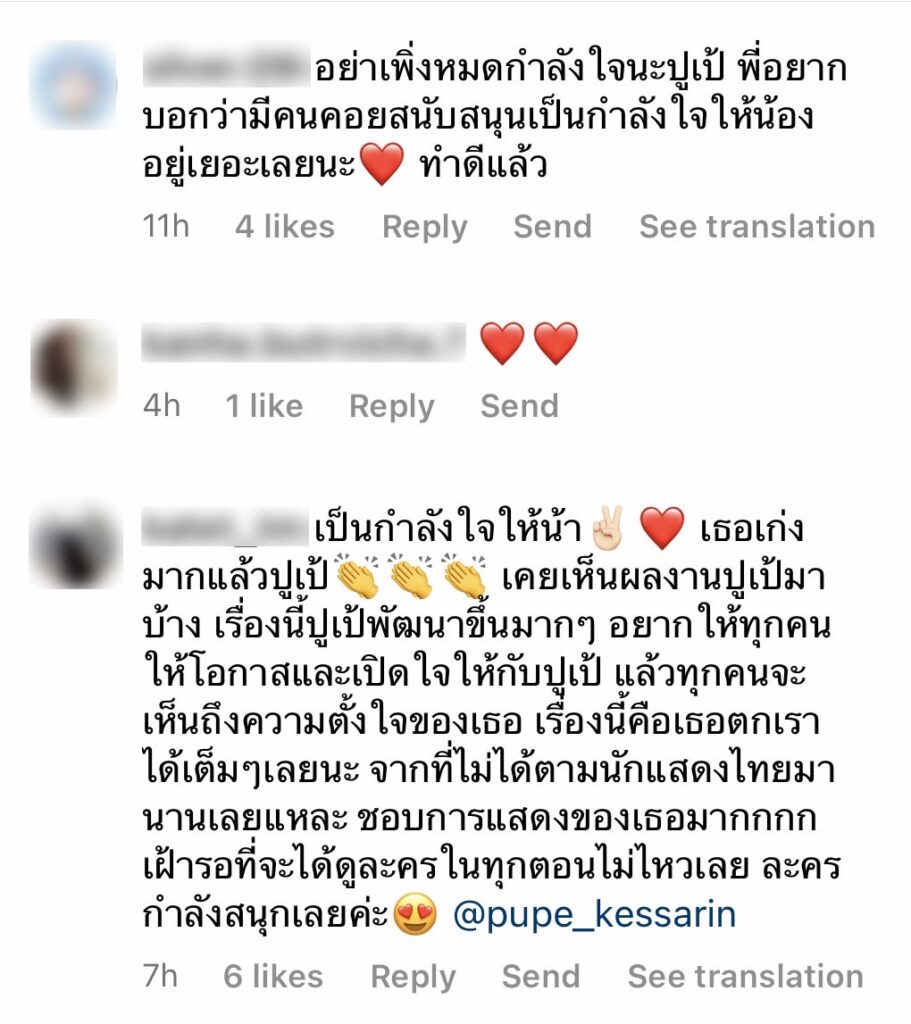Click Send on the 7h comment
This screenshot has width=911, height=1024.
[541, 976]
